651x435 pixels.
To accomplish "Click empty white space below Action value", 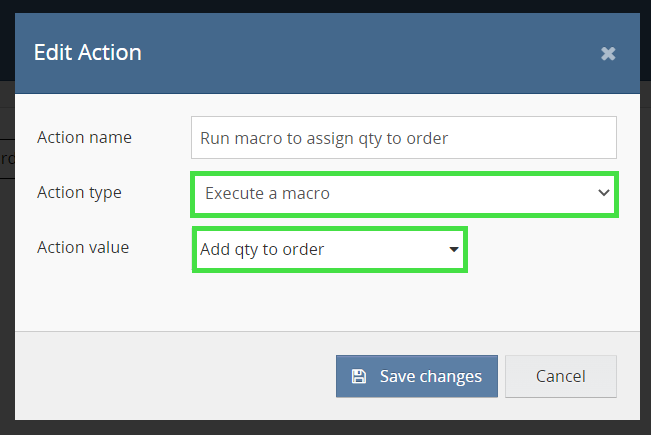I will click(330, 300).
